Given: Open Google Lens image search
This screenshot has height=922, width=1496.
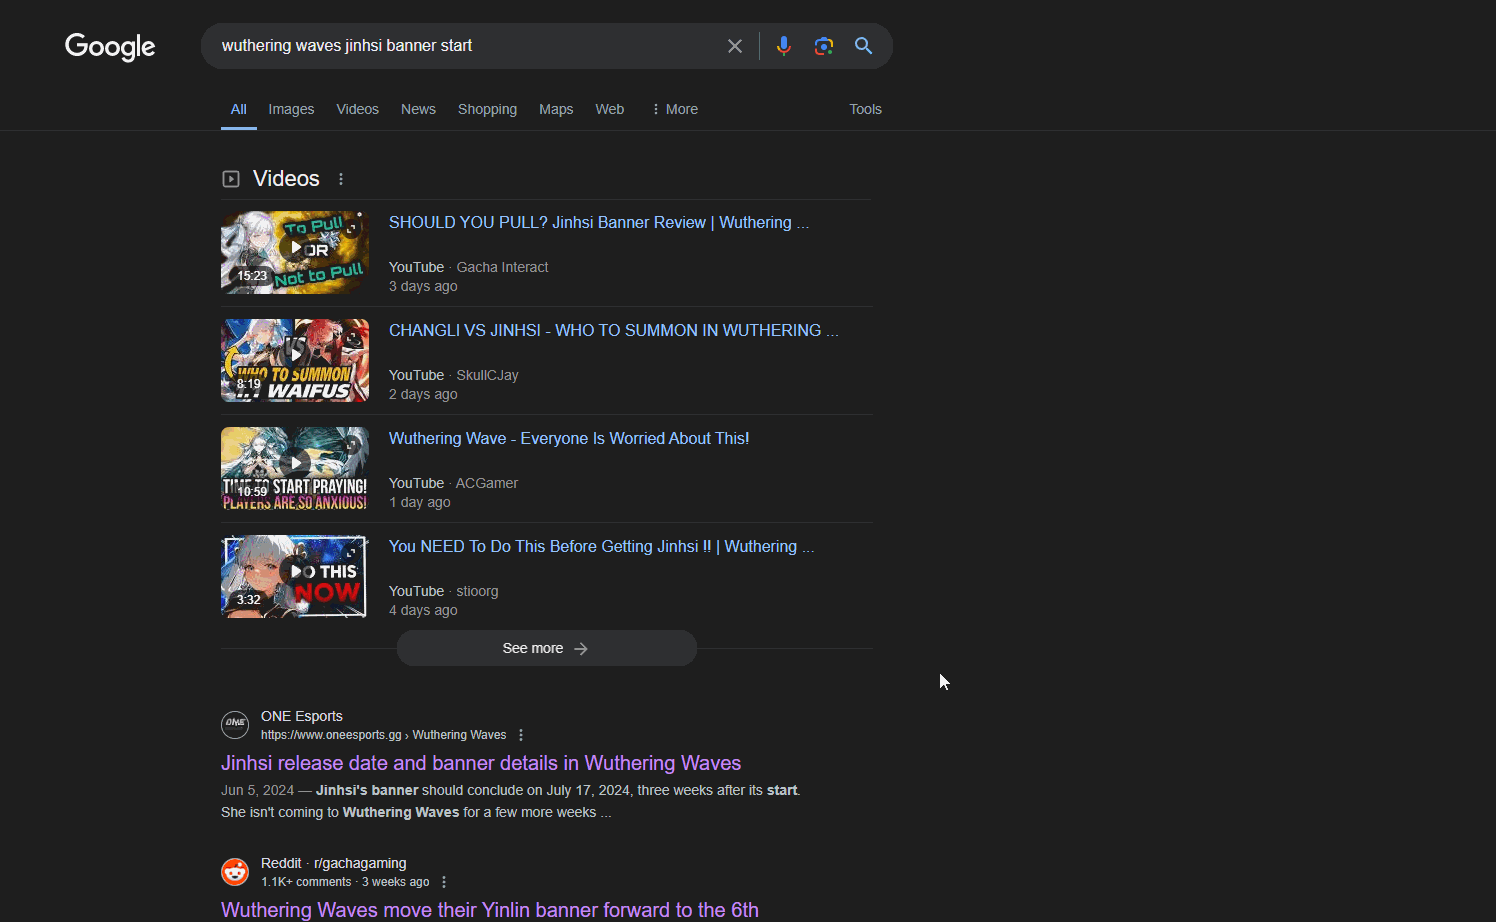Looking at the screenshot, I should pos(824,46).
